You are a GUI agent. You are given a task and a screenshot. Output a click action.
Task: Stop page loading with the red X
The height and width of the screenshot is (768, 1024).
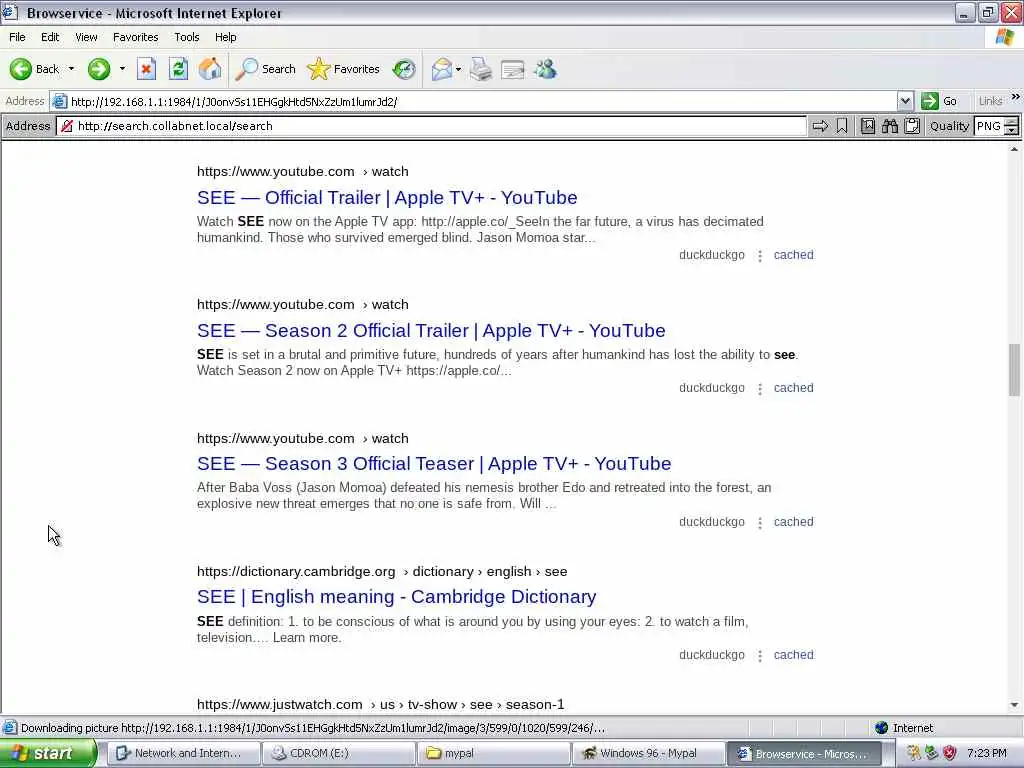pyautogui.click(x=146, y=69)
